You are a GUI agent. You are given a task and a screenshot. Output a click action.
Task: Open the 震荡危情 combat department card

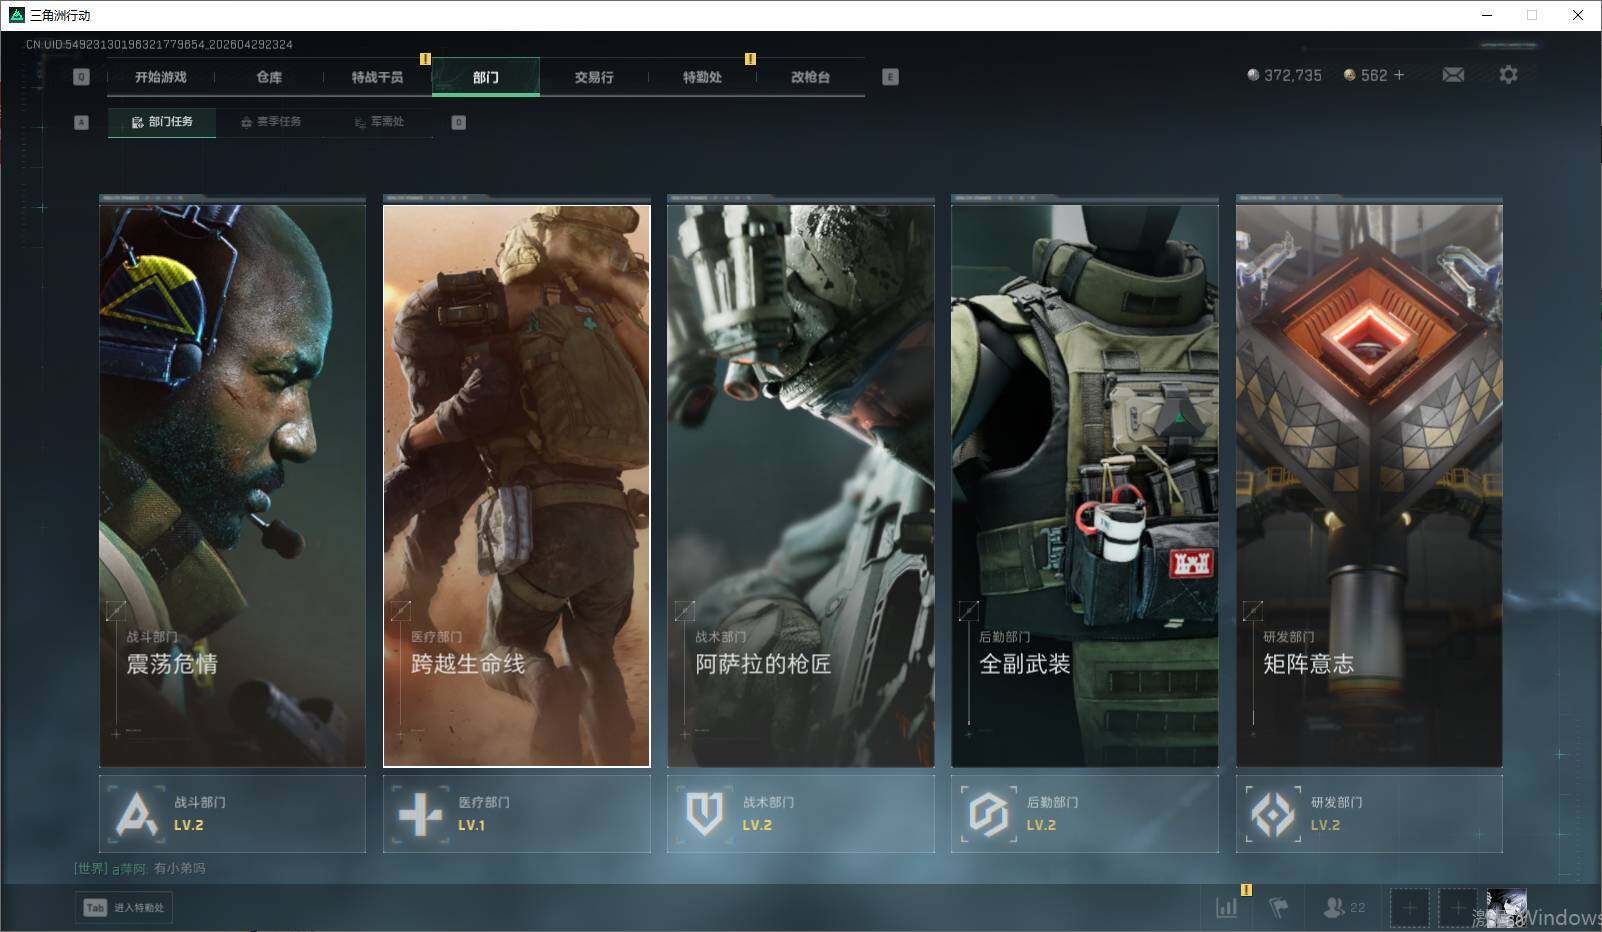(233, 486)
